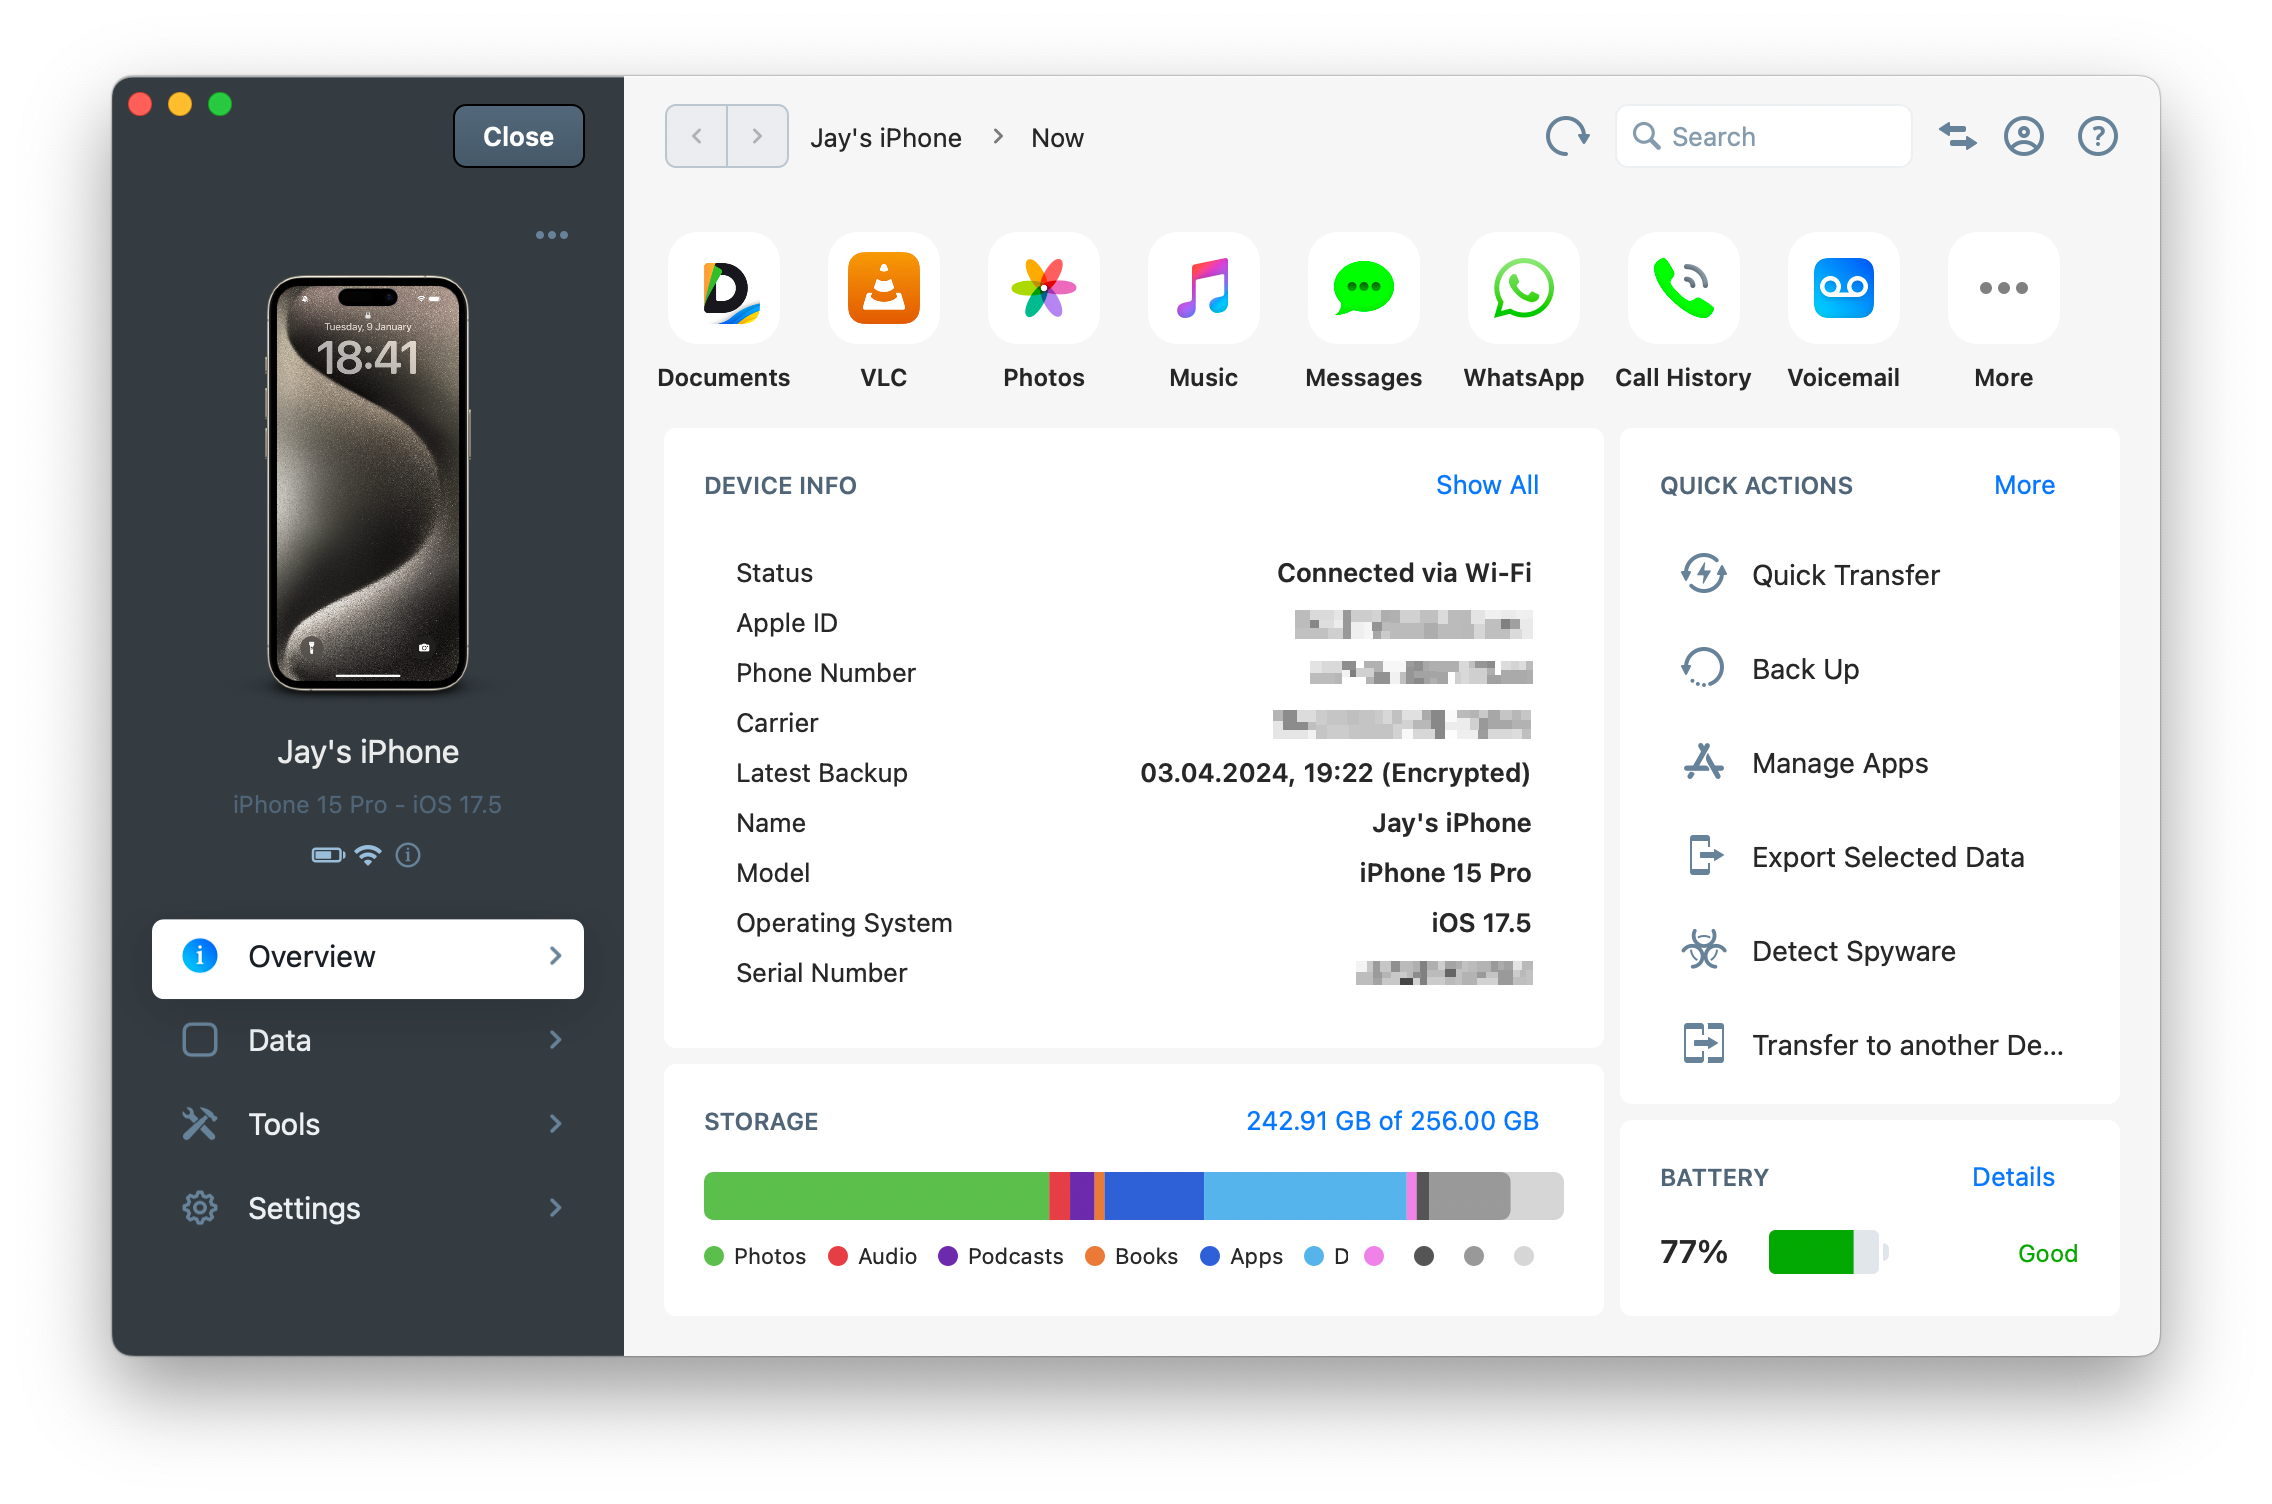Click Jay's iPhone name in sidebar
The width and height of the screenshot is (2272, 1504).
click(x=368, y=752)
